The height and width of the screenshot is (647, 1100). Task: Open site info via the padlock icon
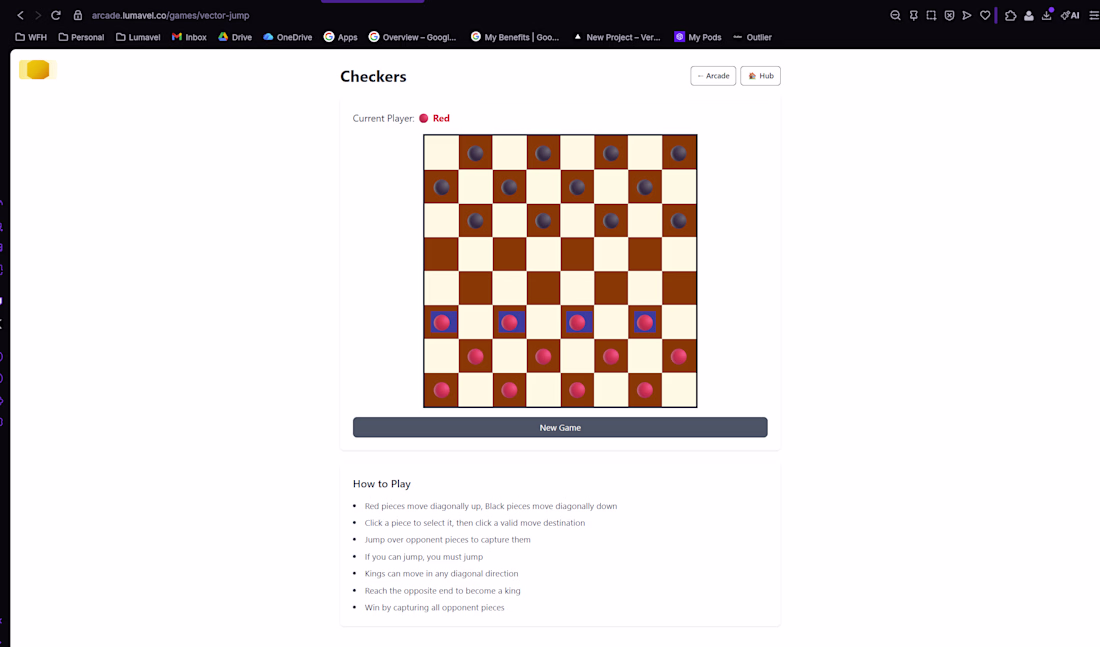(x=78, y=15)
